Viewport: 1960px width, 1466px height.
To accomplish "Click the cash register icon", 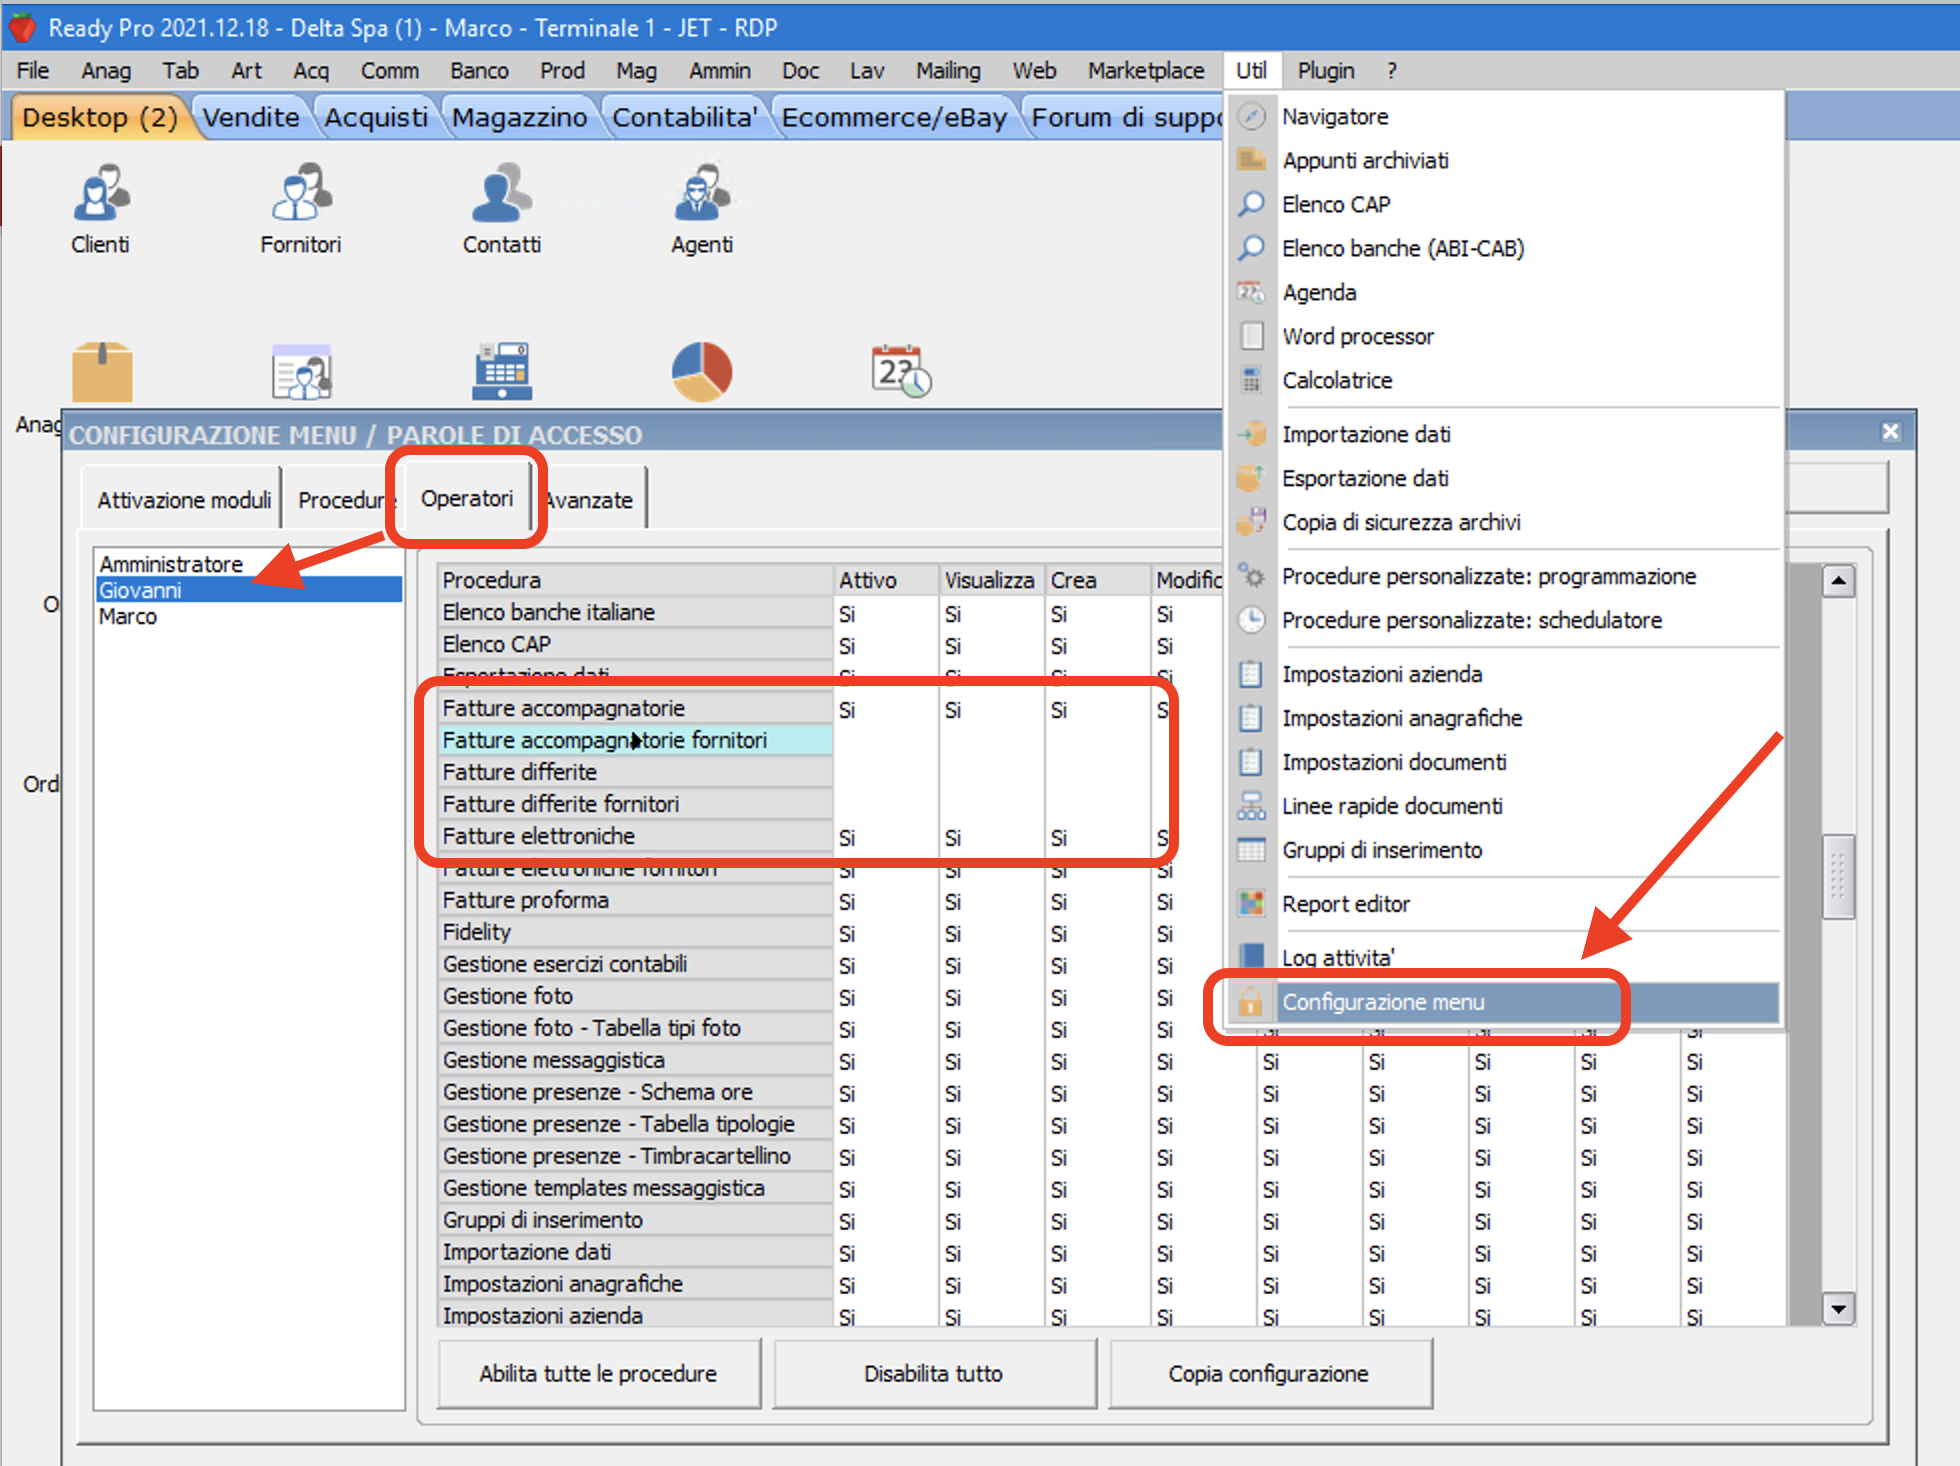I will pos(501,371).
